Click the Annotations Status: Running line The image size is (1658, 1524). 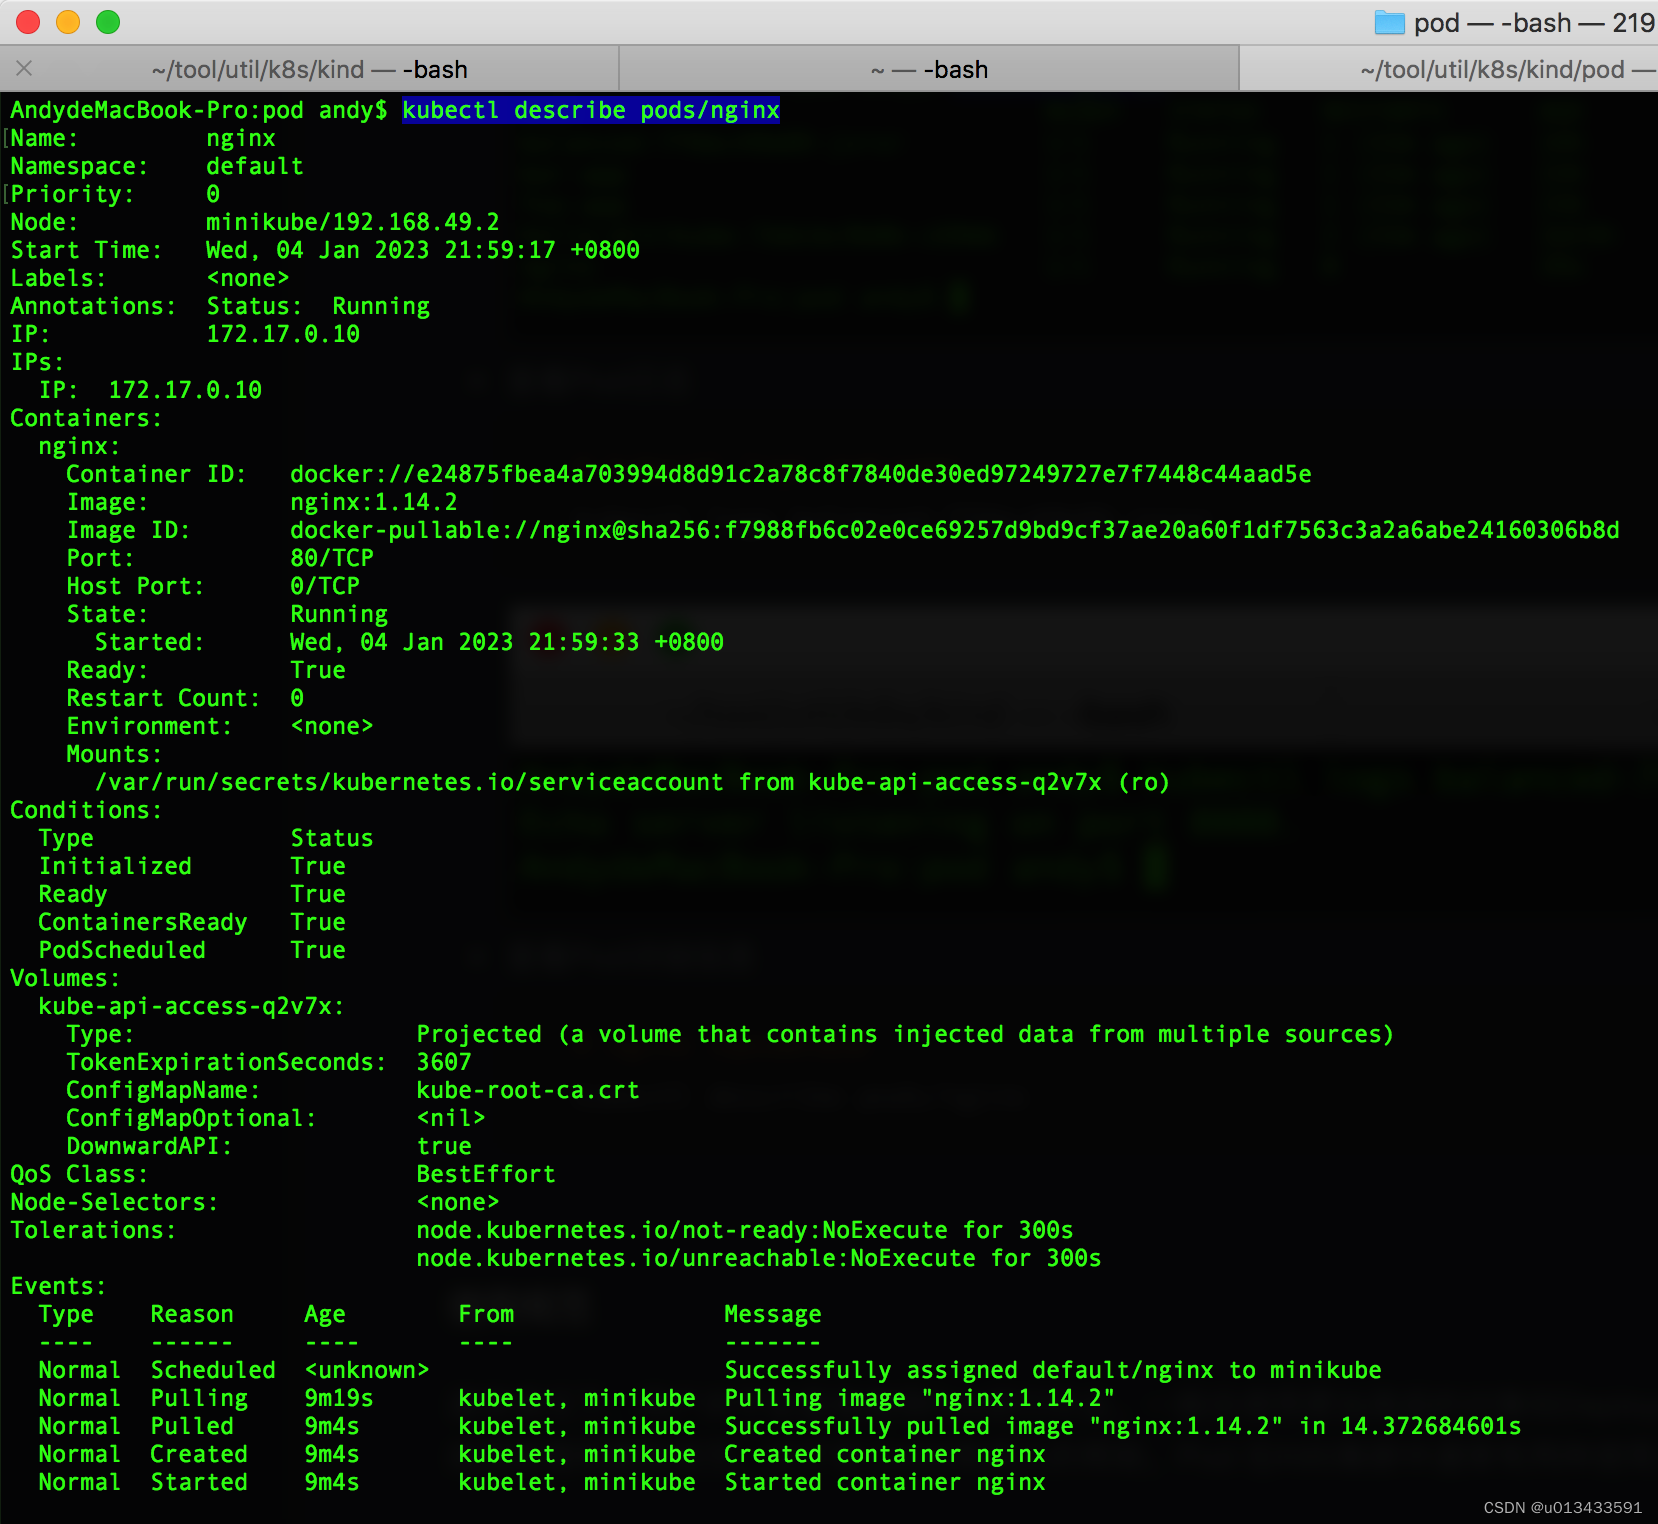[220, 306]
